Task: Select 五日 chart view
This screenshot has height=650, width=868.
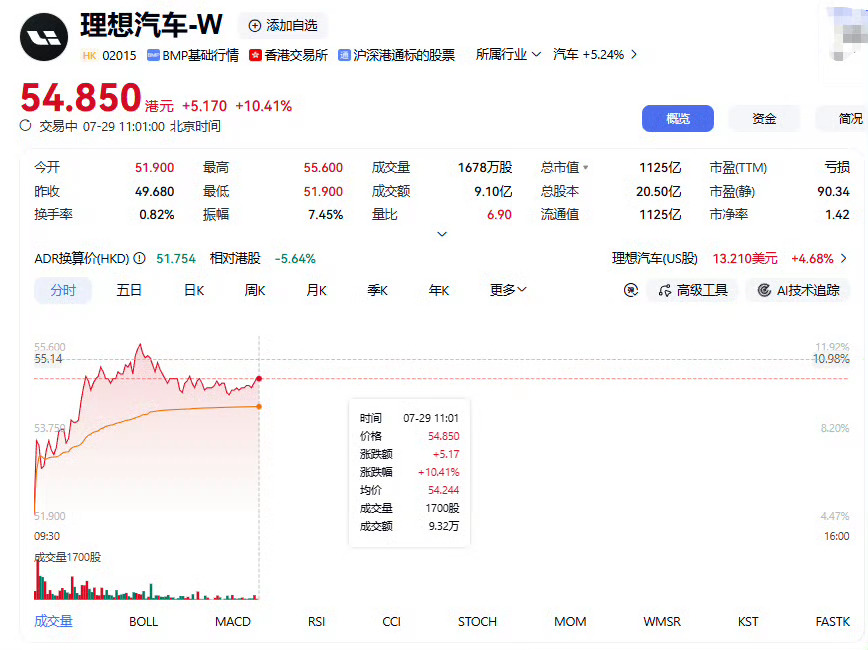Action: click(129, 290)
